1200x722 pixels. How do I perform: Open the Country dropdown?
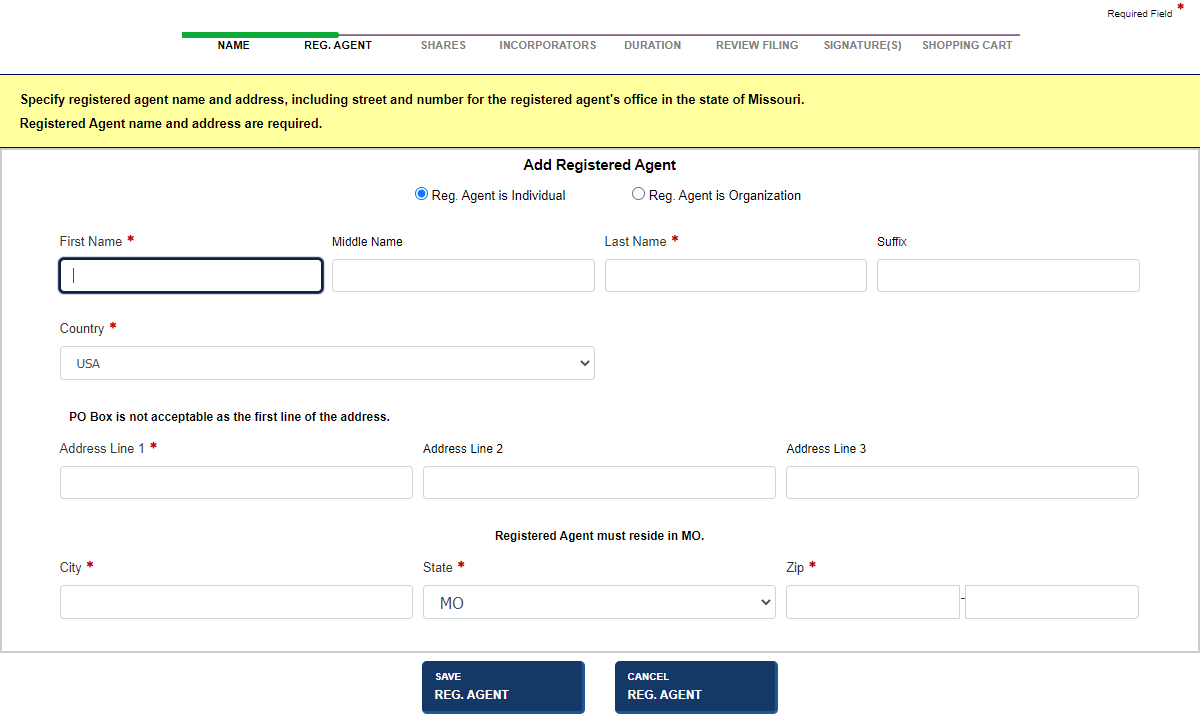(327, 362)
